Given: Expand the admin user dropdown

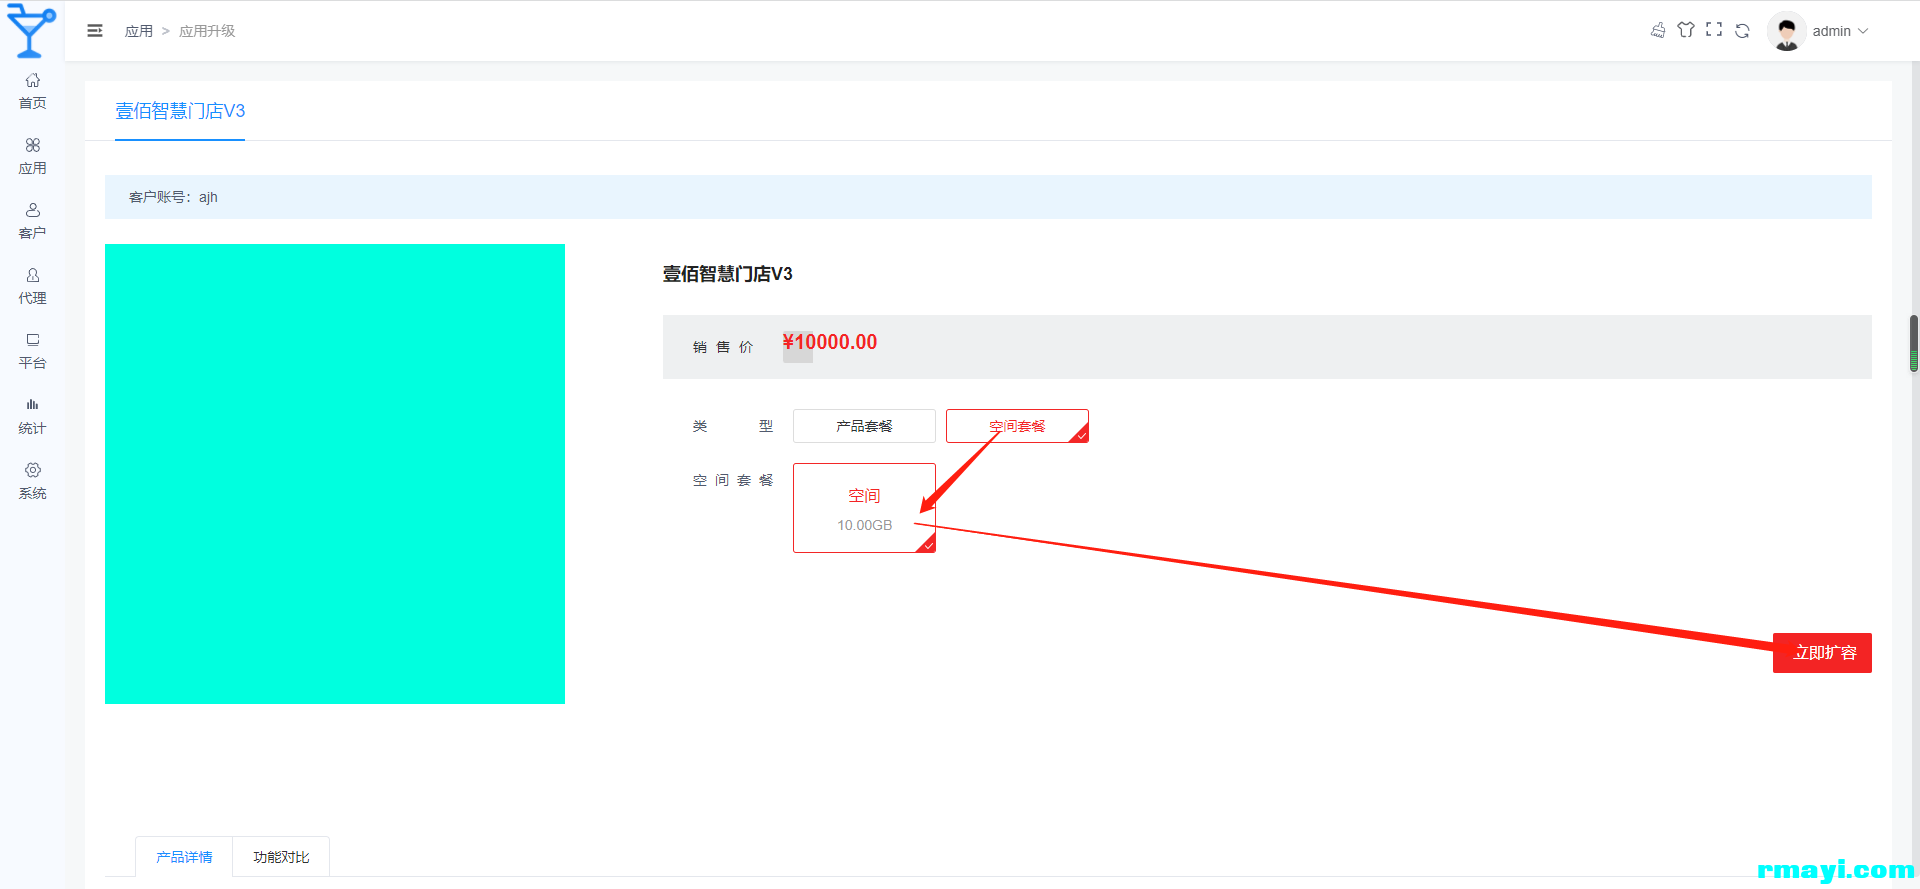Looking at the screenshot, I should [x=1840, y=31].
